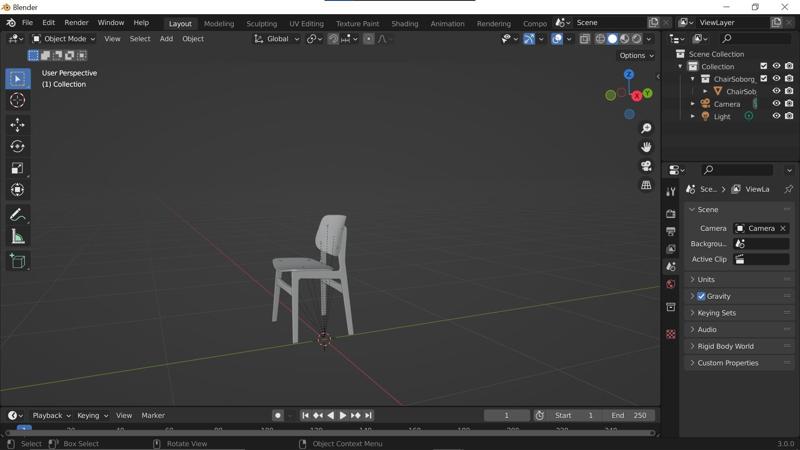Toggle viewport overlays button
This screenshot has height=450, width=800.
pyautogui.click(x=557, y=39)
